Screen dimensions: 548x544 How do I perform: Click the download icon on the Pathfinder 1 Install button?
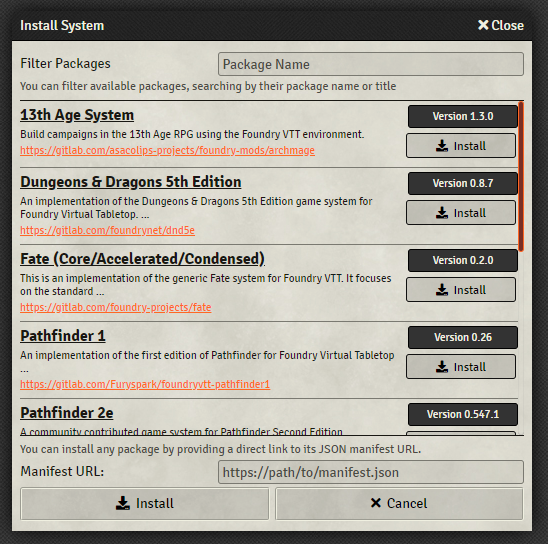coord(442,367)
